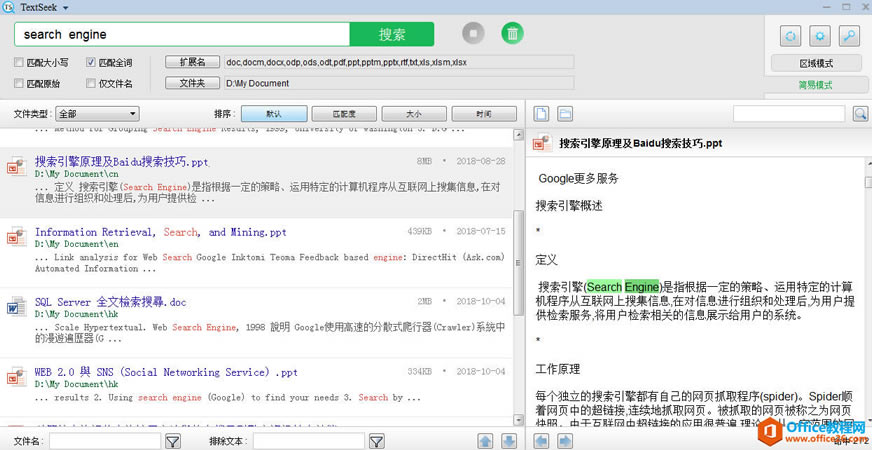This screenshot has height=450, width=872.
Task: Click results list scroll down arrow
Action: 518,420
